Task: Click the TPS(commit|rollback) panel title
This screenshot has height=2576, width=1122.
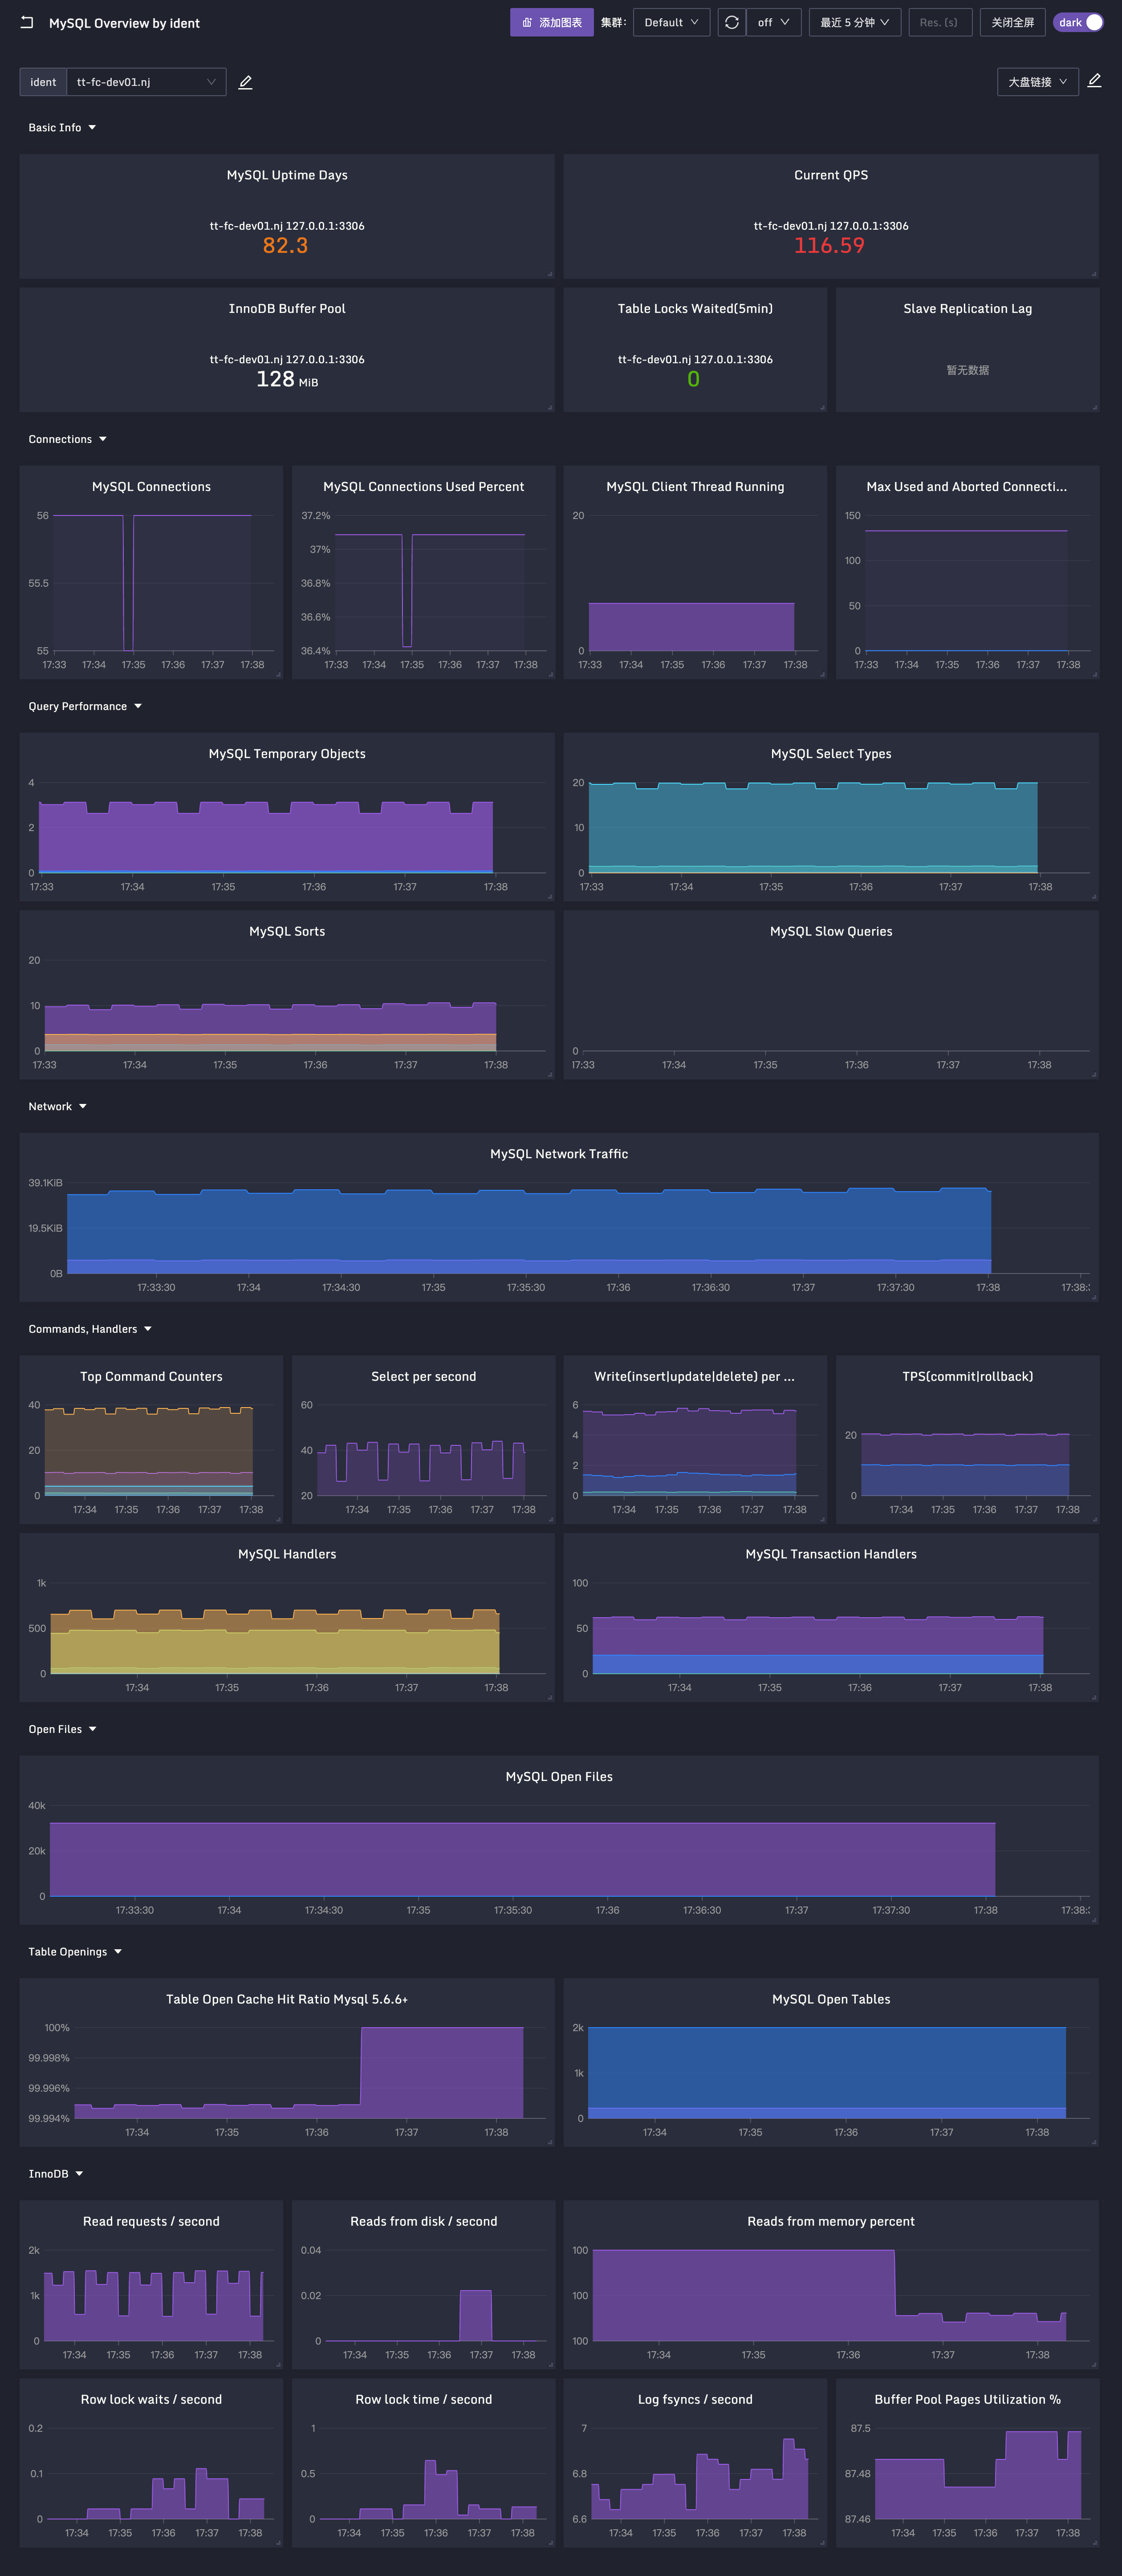Action: pos(967,1377)
